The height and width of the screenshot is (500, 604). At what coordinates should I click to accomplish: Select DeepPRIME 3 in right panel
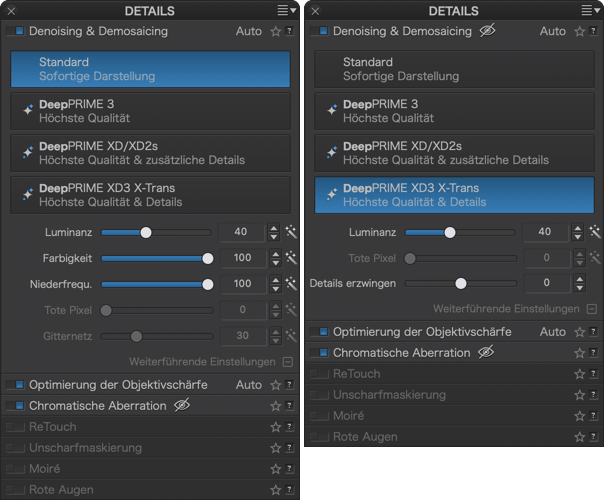(455, 111)
